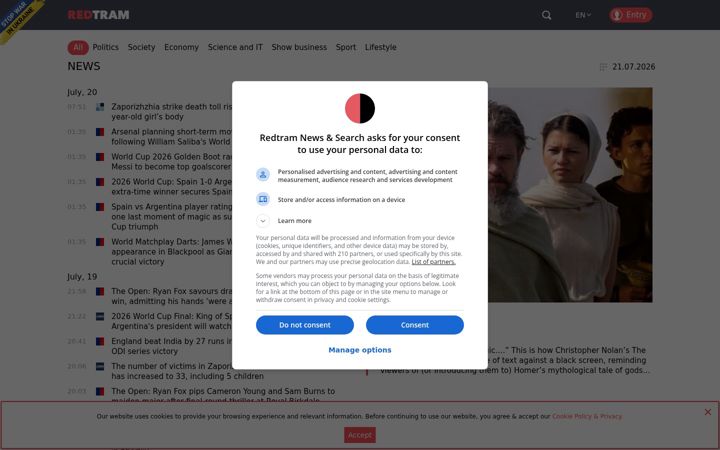Open the List of partners link
720x450 pixels.
(x=433, y=262)
